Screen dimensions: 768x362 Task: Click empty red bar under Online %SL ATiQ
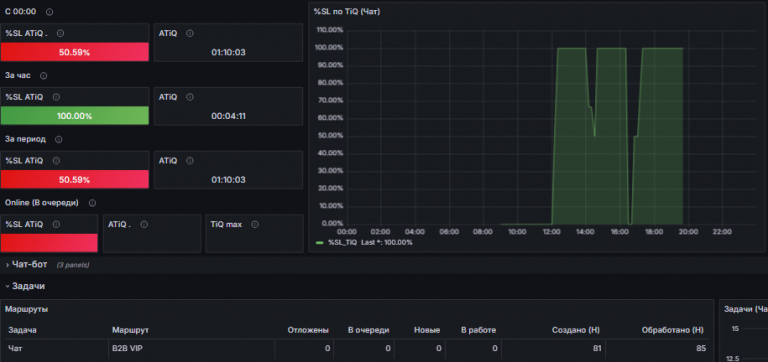point(49,243)
